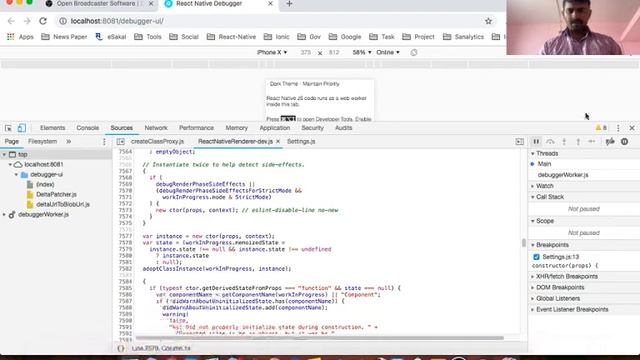The image size is (640, 360).
Task: Click the step debugger icon
Action: (592, 142)
